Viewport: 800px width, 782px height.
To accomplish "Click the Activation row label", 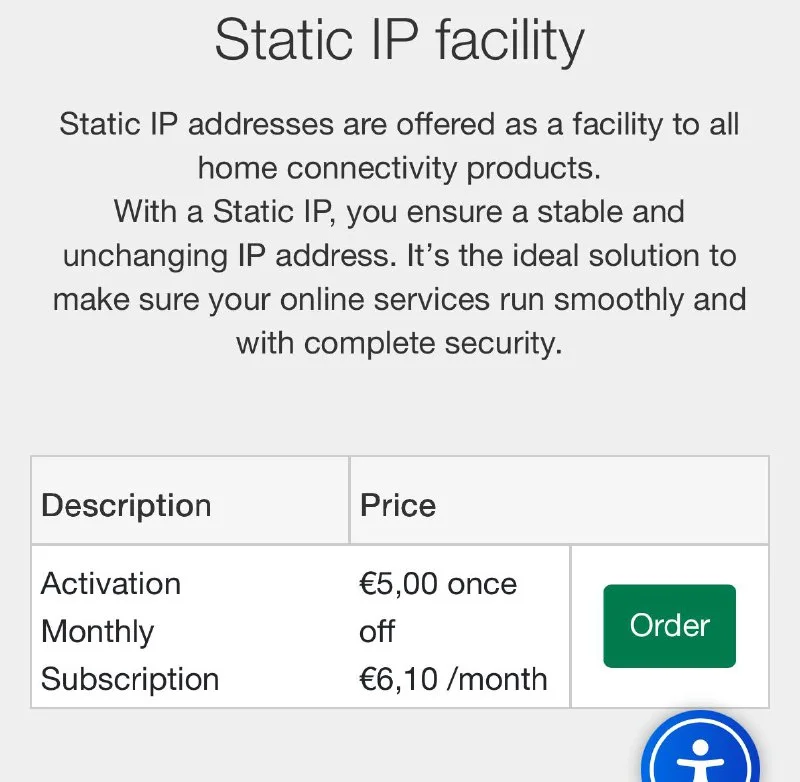I will [x=111, y=584].
